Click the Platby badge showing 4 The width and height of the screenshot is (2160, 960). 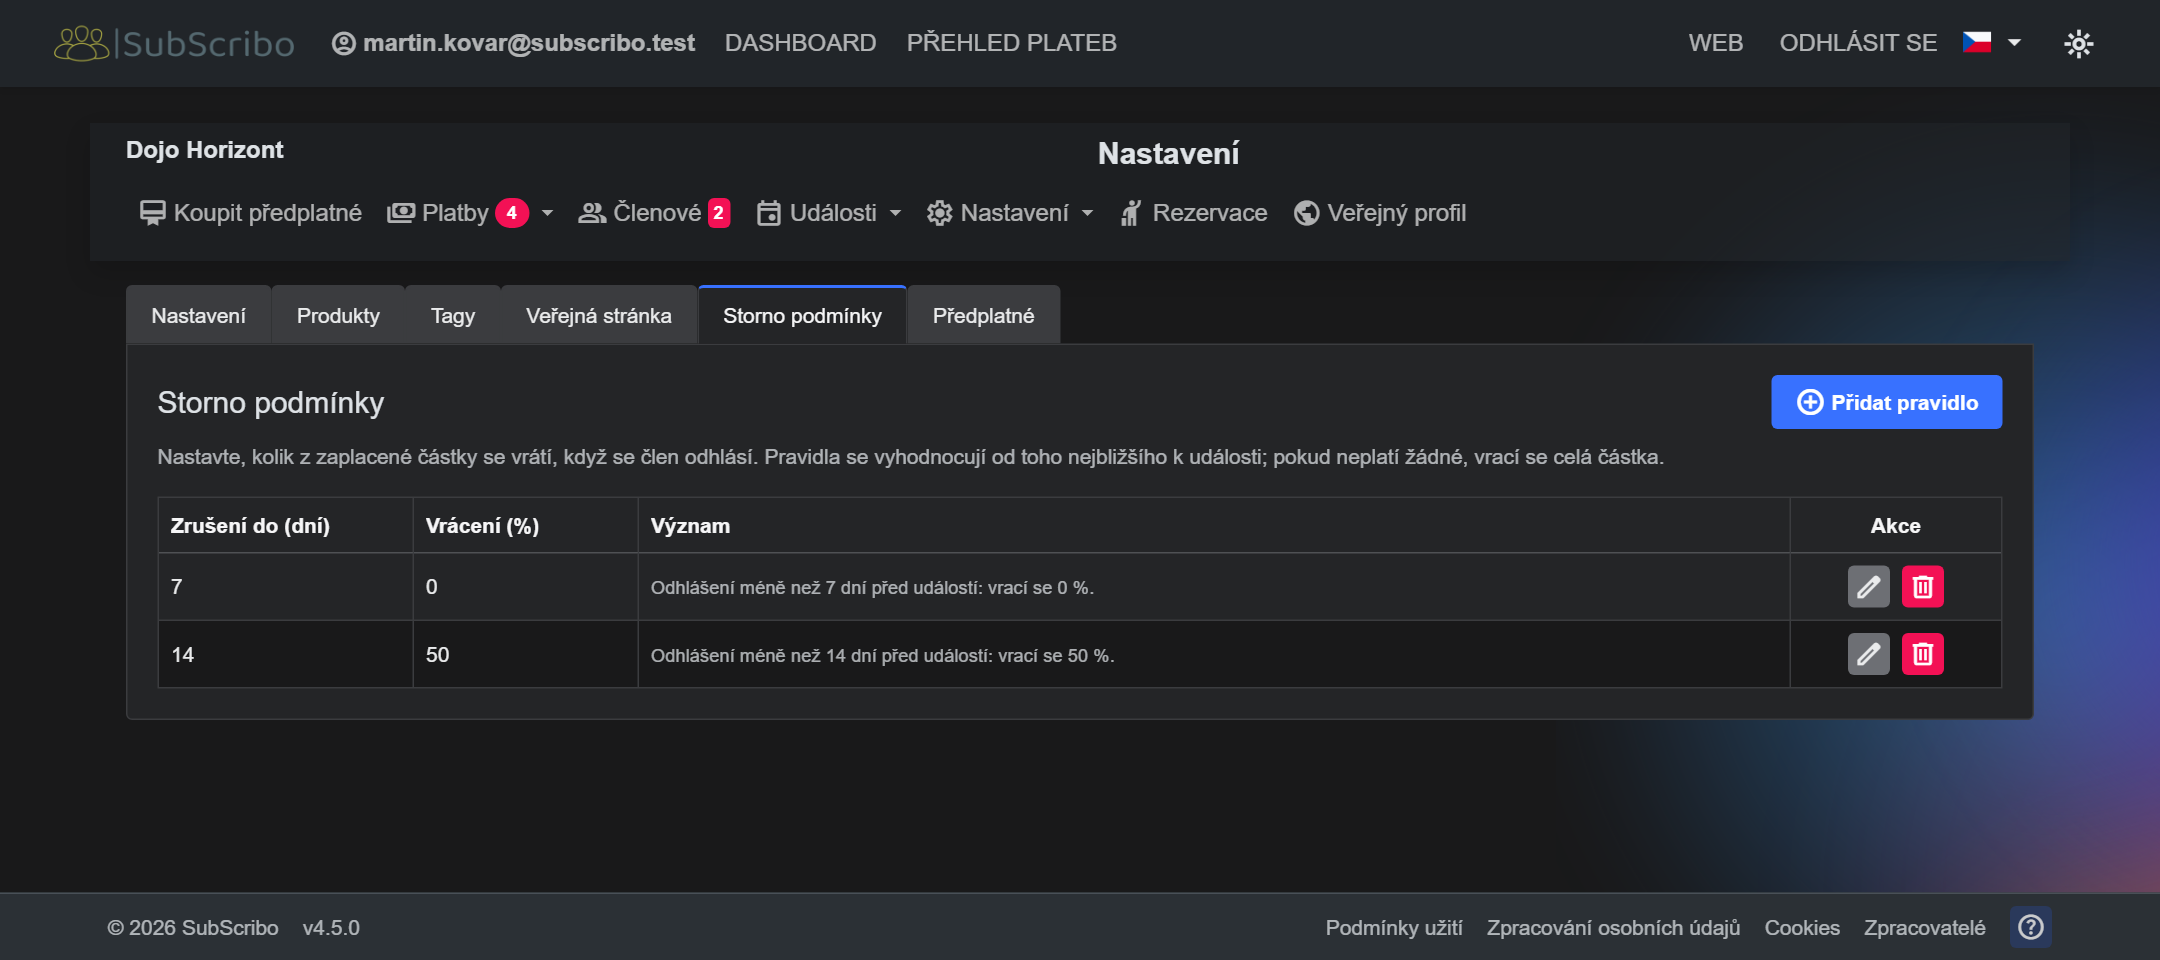point(511,213)
